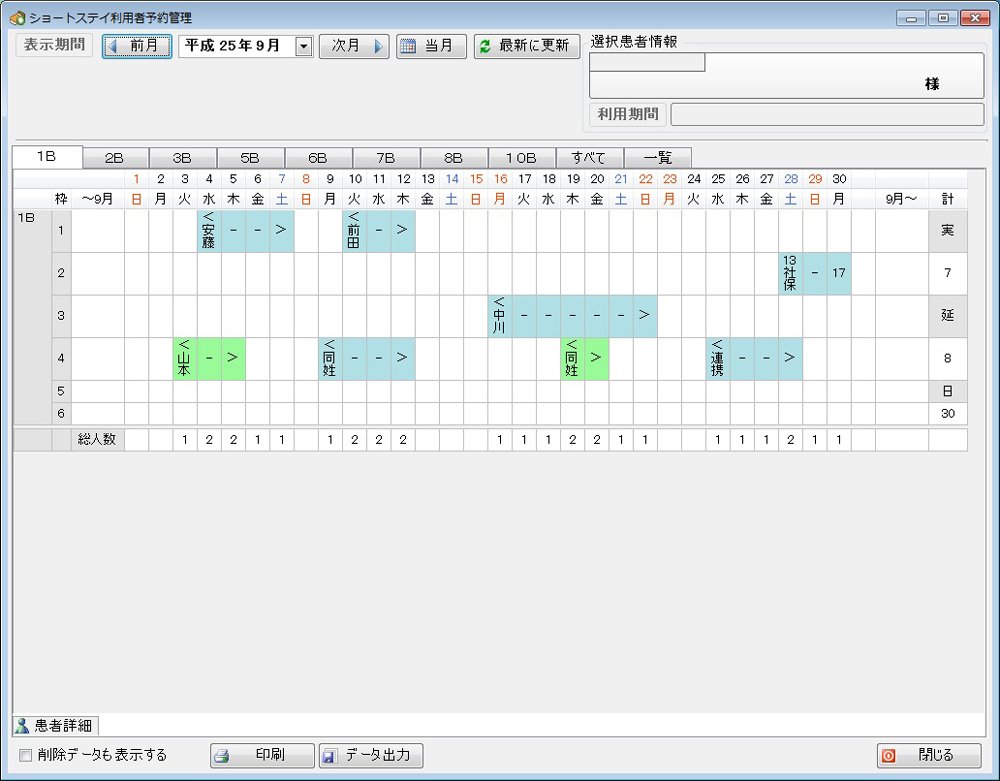Maximize the window
Screen dimensions: 1000x781
click(943, 18)
